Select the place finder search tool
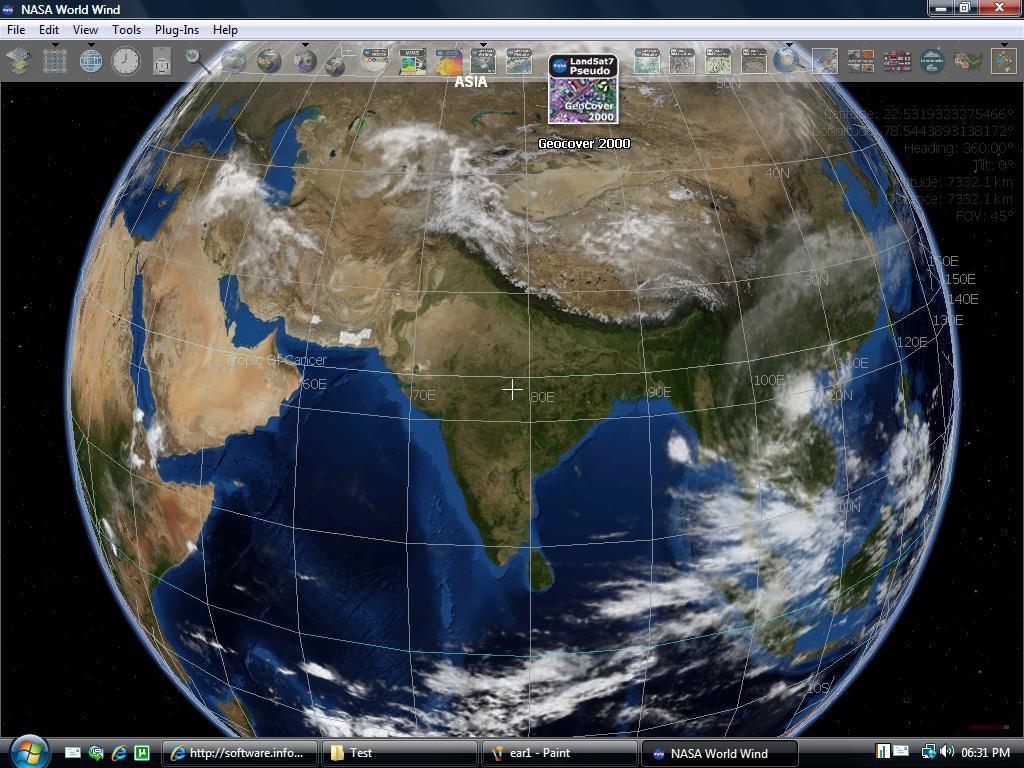Image resolution: width=1024 pixels, height=768 pixels. (192, 60)
